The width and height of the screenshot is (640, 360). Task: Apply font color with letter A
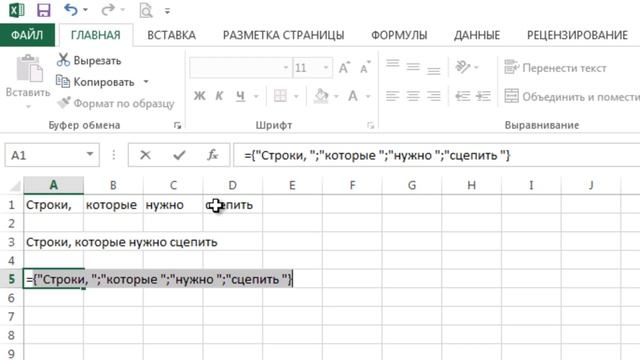(x=353, y=96)
